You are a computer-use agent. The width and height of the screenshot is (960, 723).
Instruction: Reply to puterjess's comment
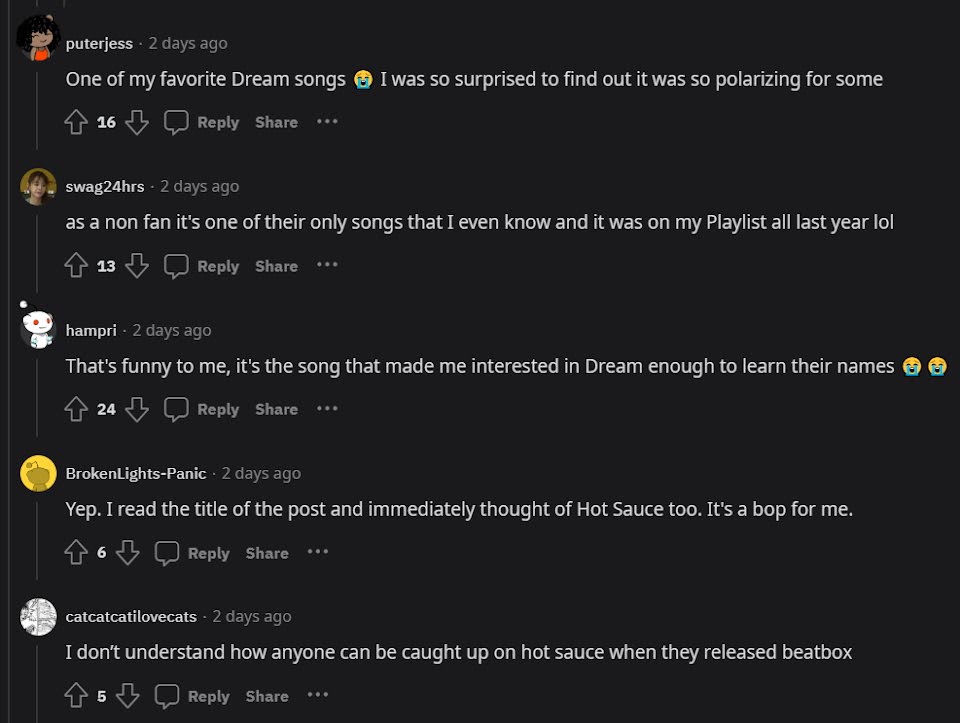click(x=202, y=122)
